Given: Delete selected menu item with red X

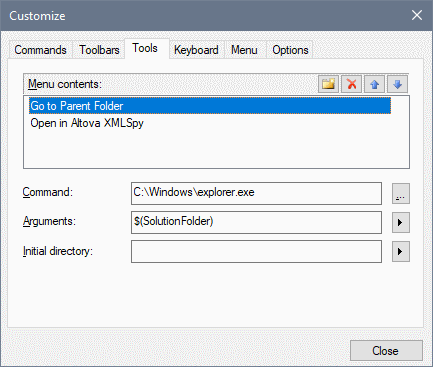Looking at the screenshot, I should [x=351, y=84].
